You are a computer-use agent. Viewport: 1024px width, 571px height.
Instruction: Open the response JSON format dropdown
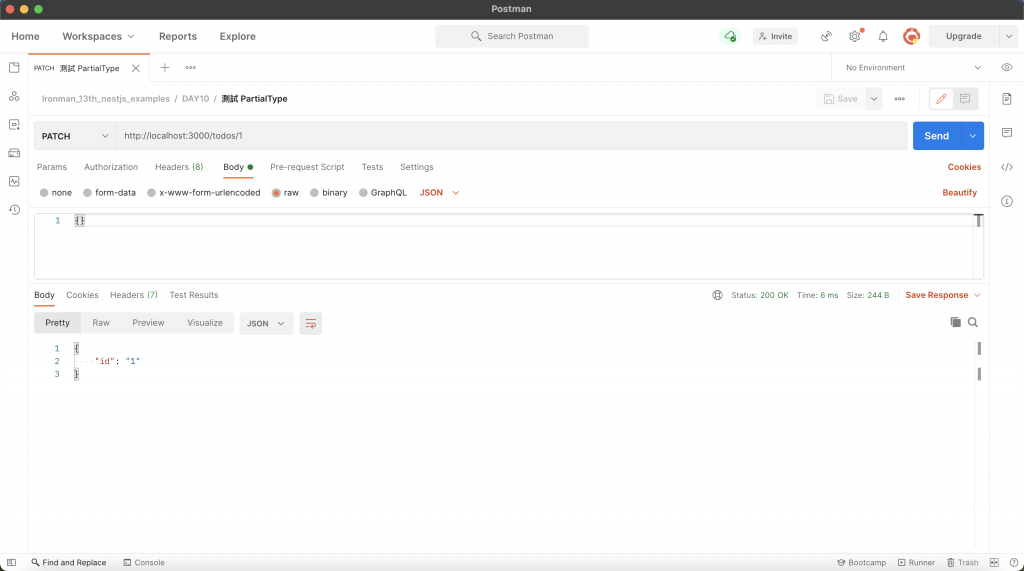[265, 323]
